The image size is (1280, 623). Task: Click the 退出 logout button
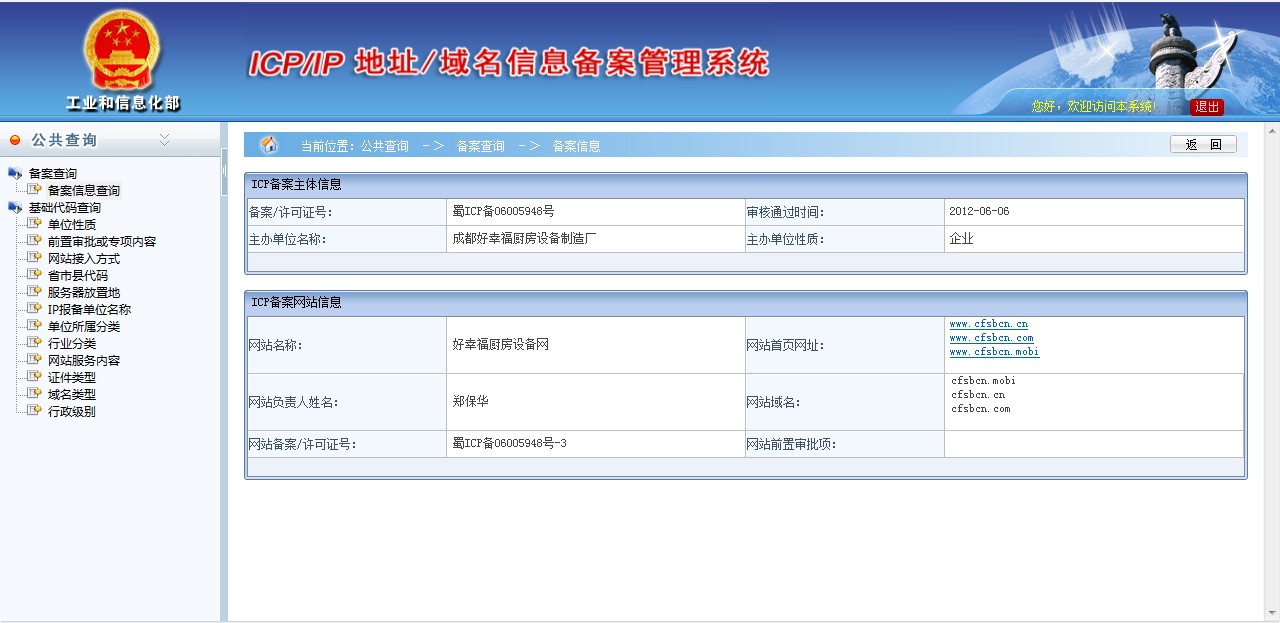1207,107
